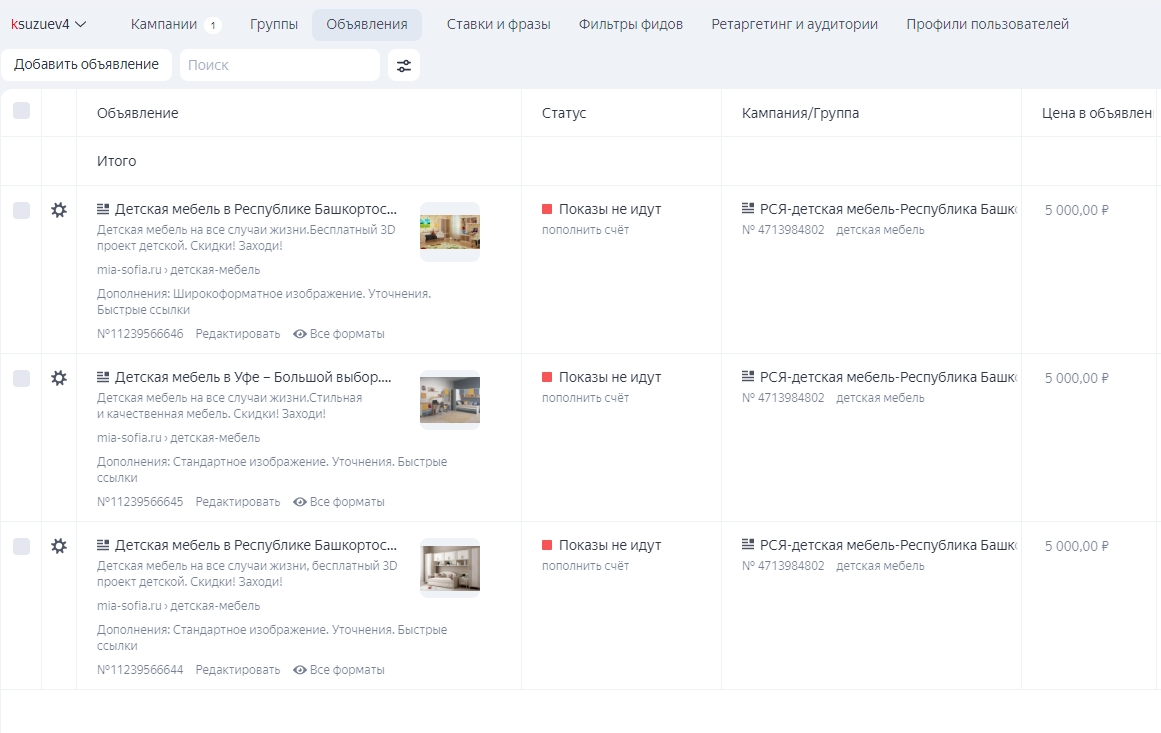Click red status indicator for ad №11239566645

[547, 378]
